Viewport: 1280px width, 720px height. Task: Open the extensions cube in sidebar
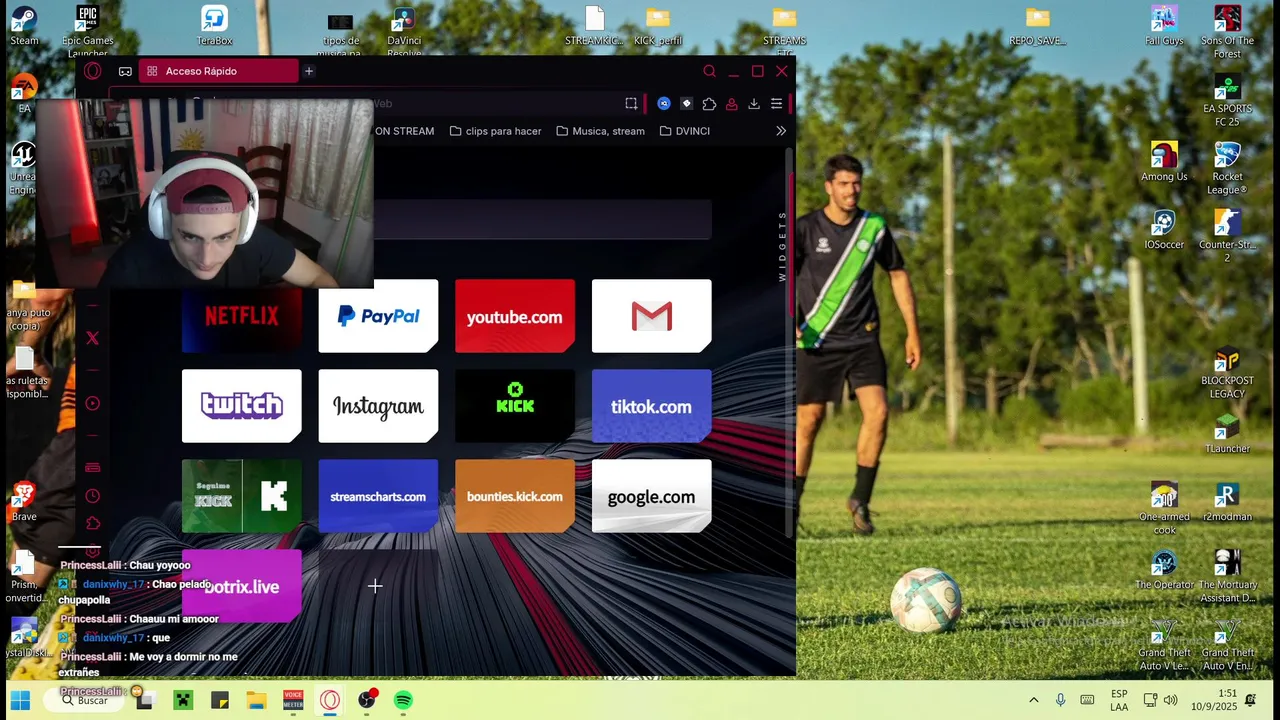pos(92,523)
